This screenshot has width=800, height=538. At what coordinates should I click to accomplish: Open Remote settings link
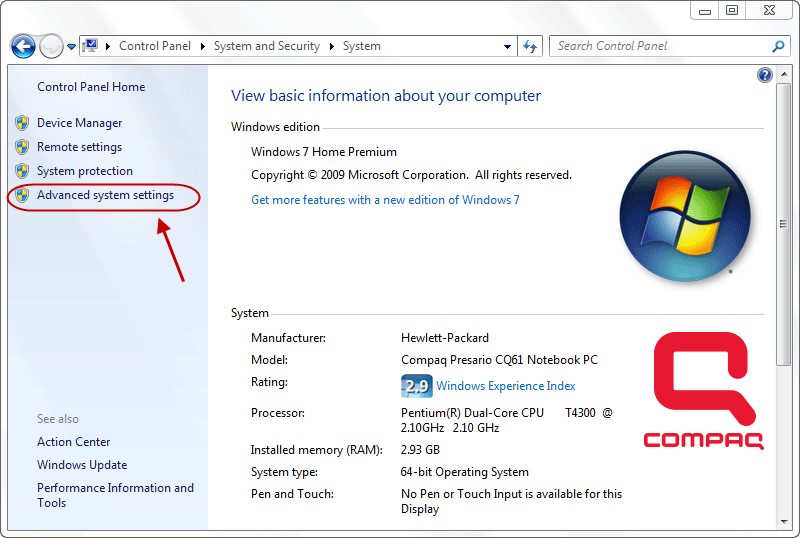click(80, 147)
